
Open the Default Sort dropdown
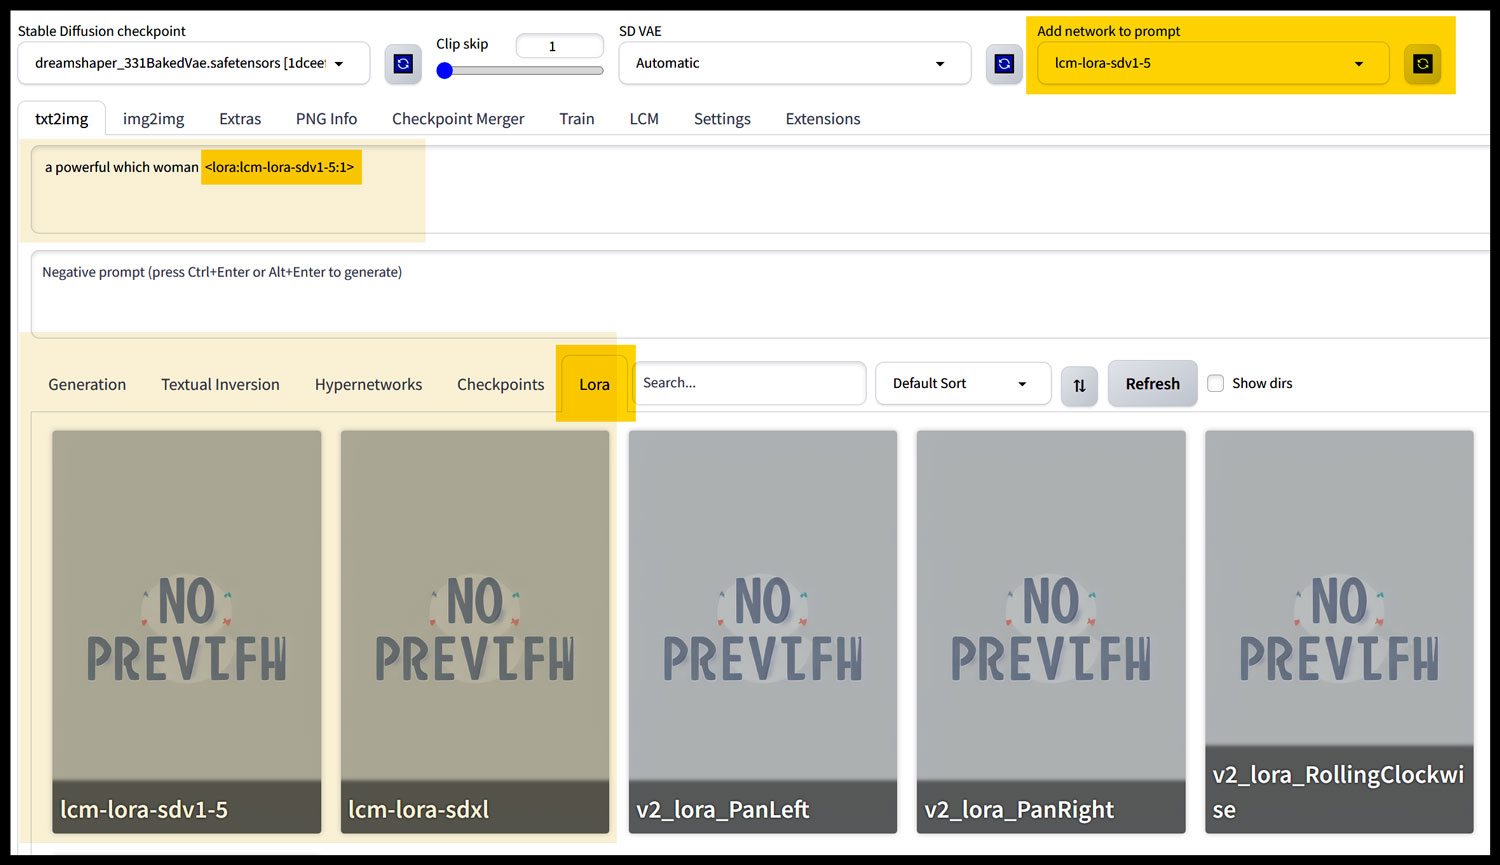963,384
